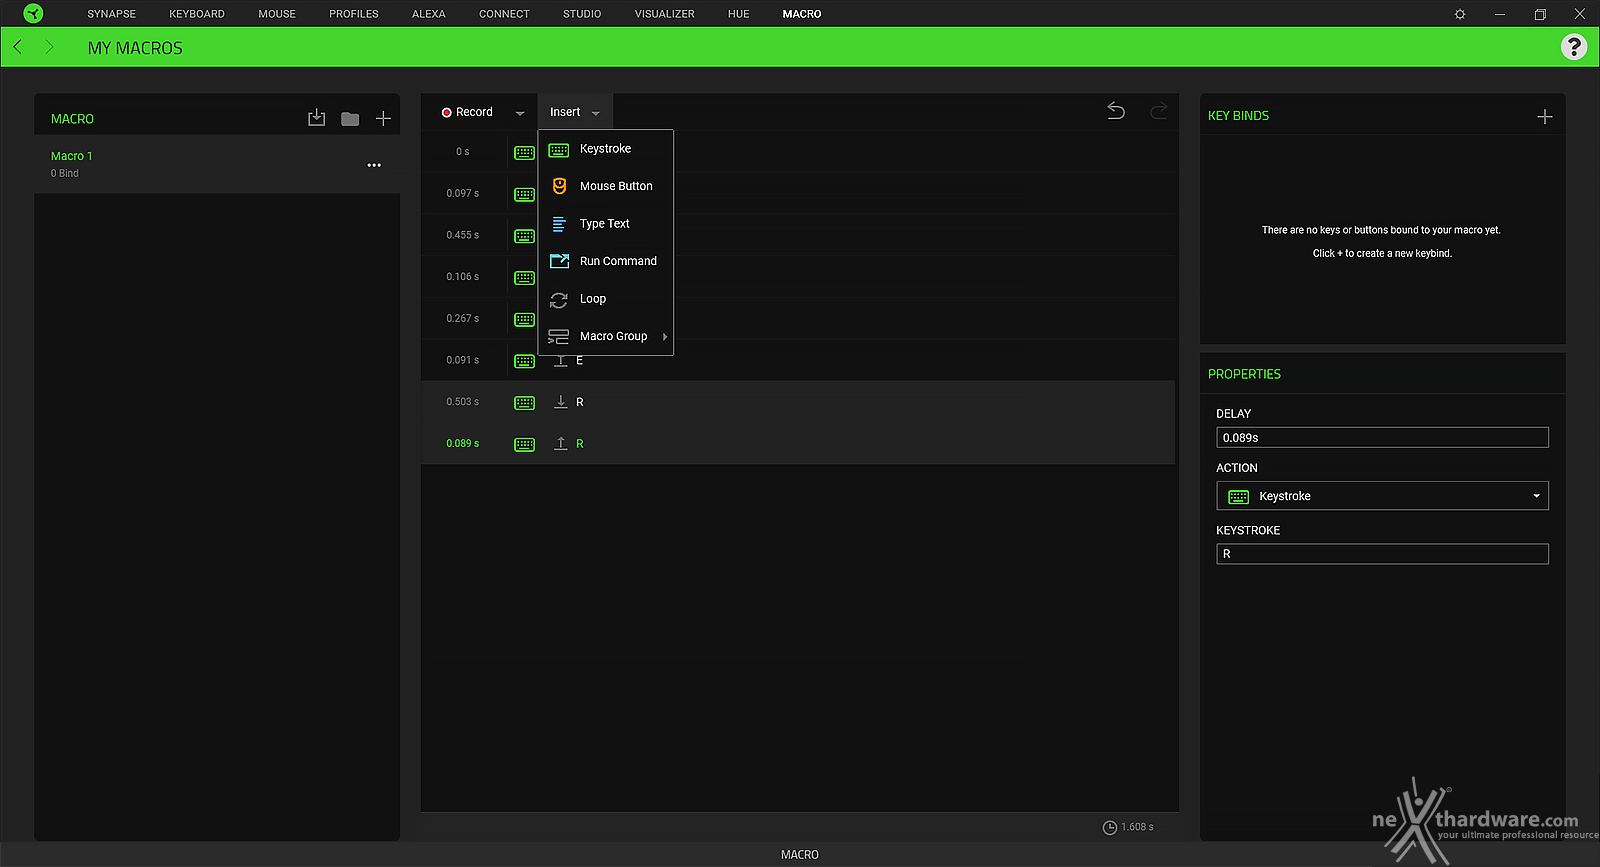
Task: Click the 0.455 s delay value
Action: (x=463, y=235)
